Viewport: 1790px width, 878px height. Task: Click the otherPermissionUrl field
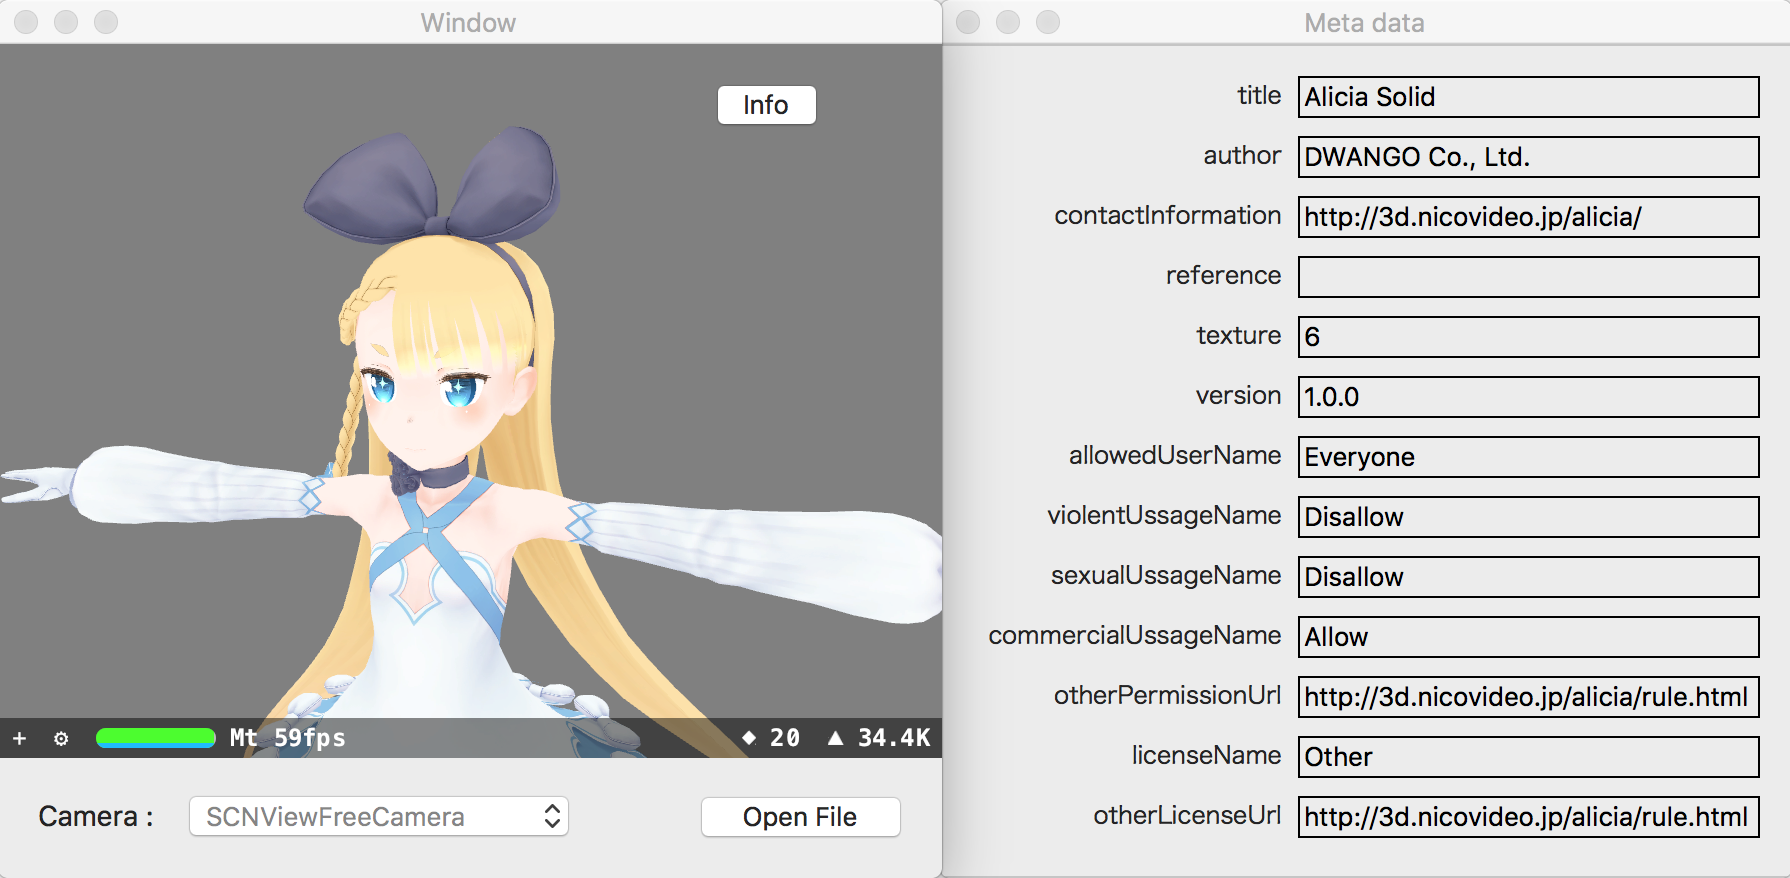1528,697
